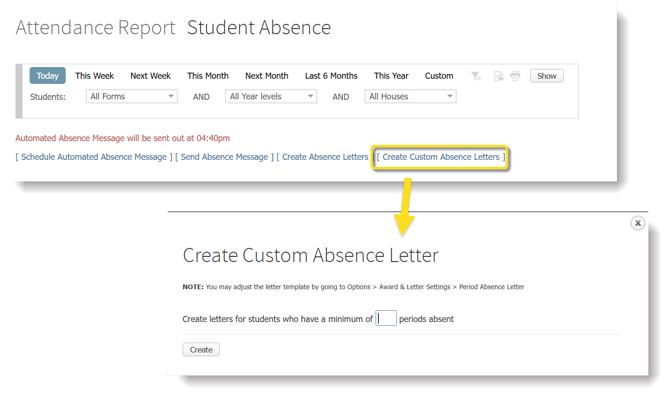This screenshot has height=397, width=670.
Task: Click the Student Absence heading
Action: [259, 28]
